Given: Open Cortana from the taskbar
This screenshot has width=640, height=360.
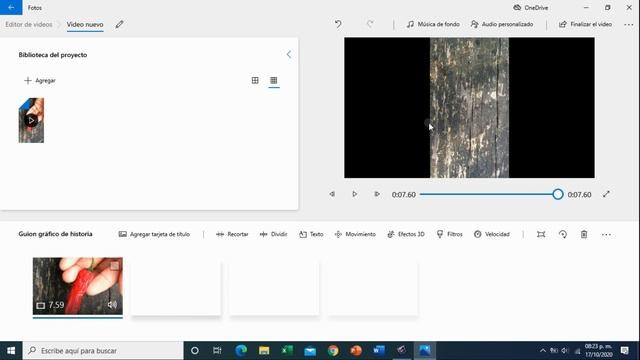Looking at the screenshot, I should pyautogui.click(x=195, y=351).
